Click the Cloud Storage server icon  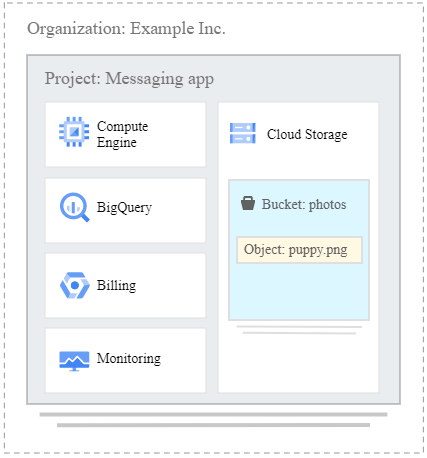tap(243, 133)
